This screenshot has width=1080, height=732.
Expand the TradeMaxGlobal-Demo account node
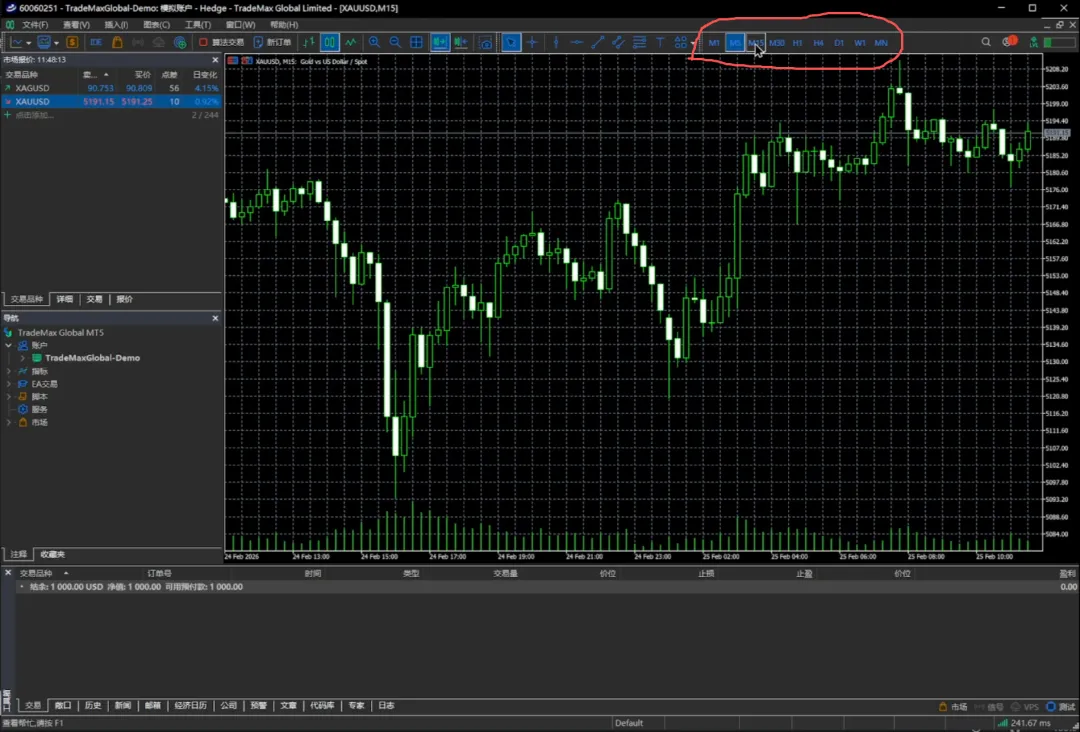[22, 358]
